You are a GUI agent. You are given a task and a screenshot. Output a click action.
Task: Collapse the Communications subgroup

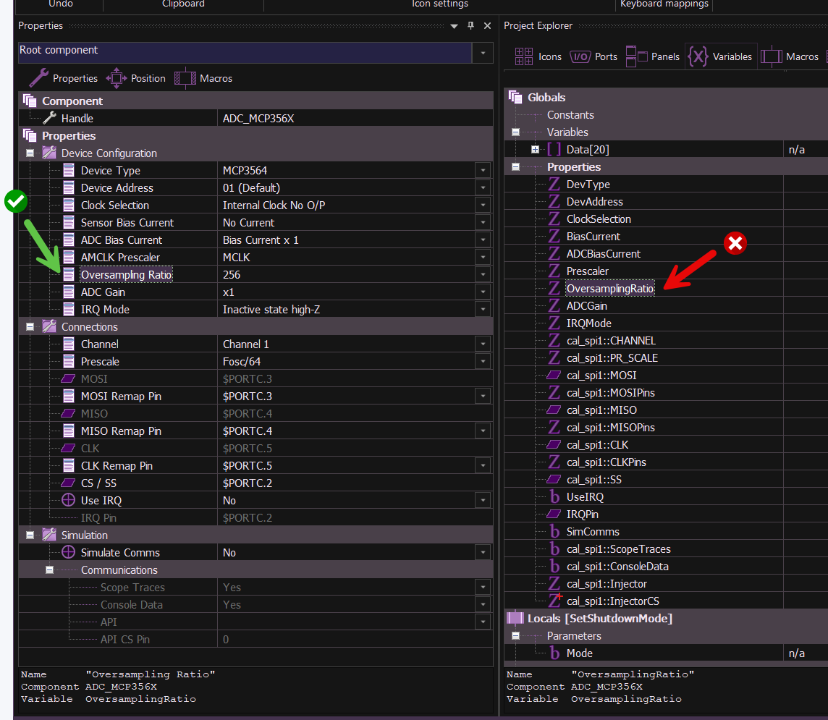(50, 570)
